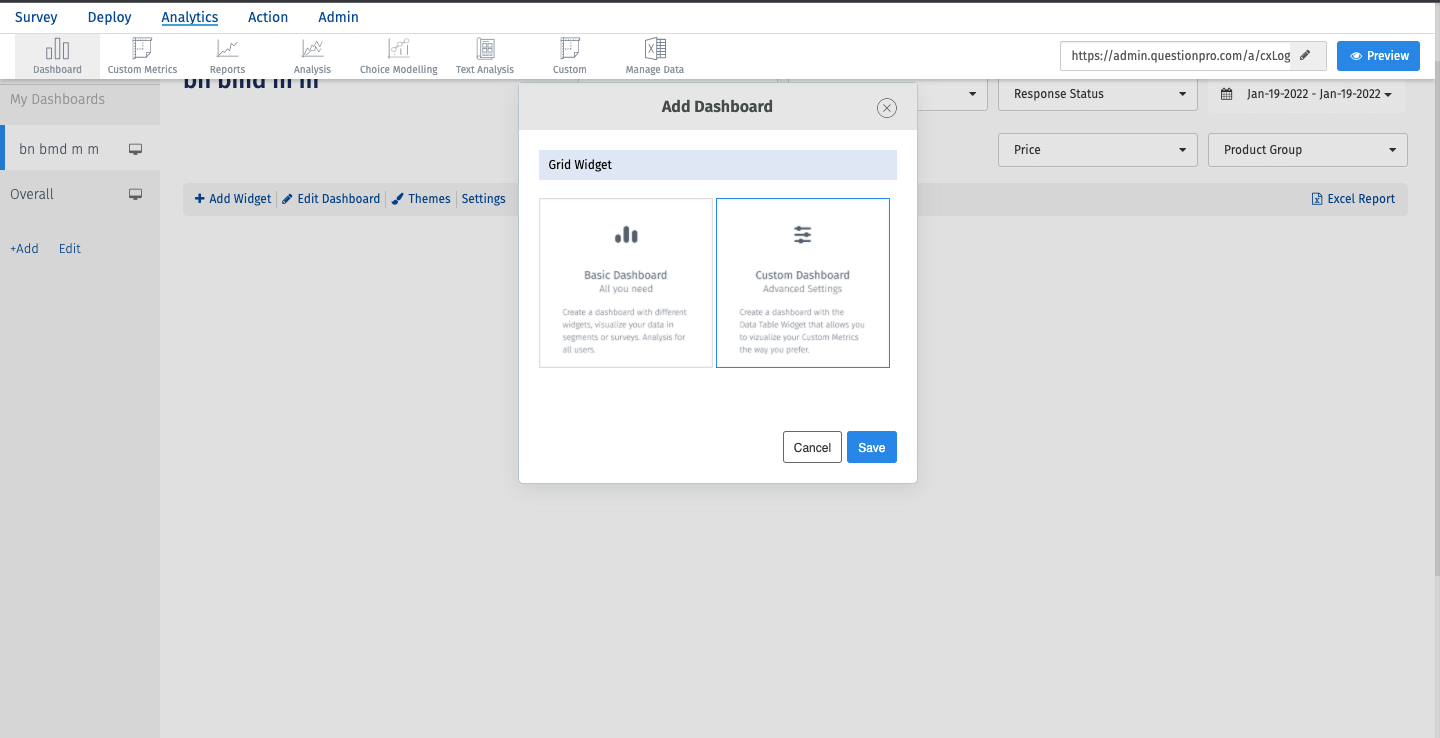The width and height of the screenshot is (1440, 738).
Task: Open the Choice Modelling tool
Action: 398,54
